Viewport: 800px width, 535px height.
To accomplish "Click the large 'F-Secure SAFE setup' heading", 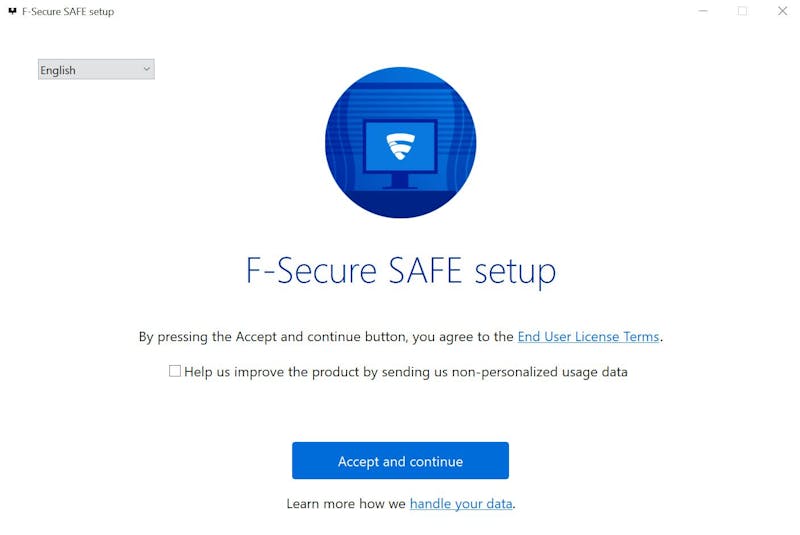I will pos(400,271).
